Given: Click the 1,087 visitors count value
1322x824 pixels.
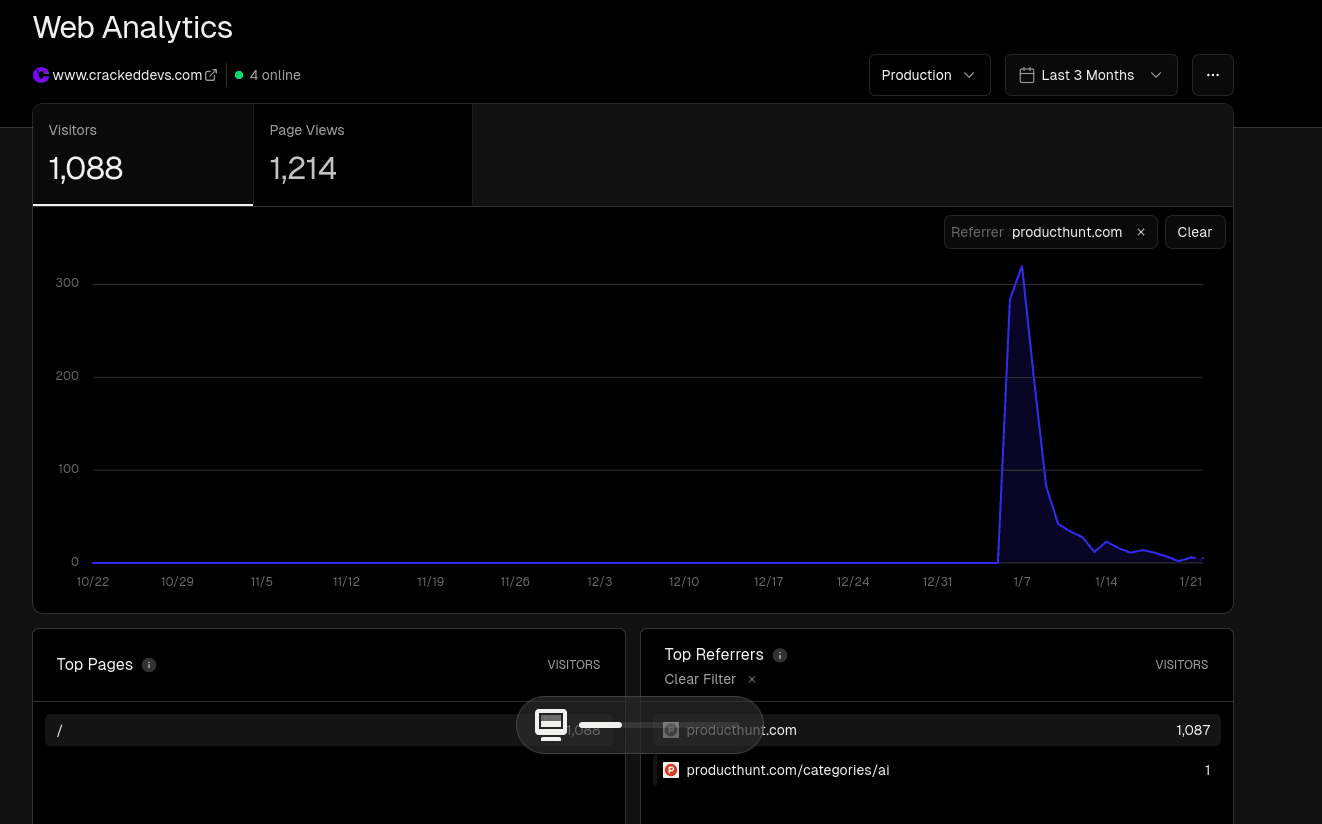Looking at the screenshot, I should point(1193,730).
